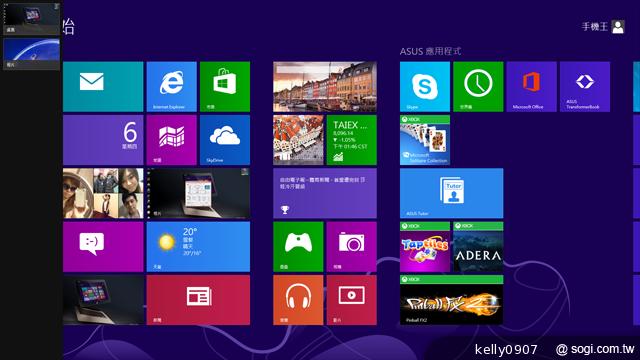Open Microsoft Solitaire Collection tile
Image resolution: width=640 pixels, height=360 pixels.
coord(425,140)
